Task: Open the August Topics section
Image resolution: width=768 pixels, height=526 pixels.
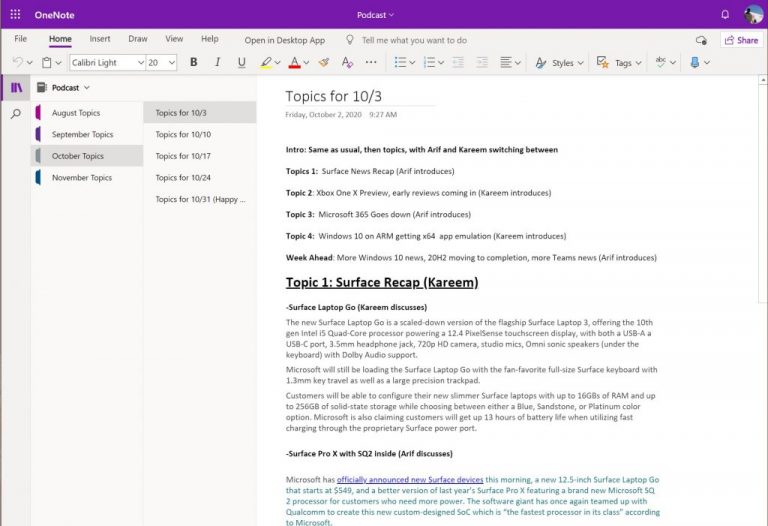Action: pos(87,113)
